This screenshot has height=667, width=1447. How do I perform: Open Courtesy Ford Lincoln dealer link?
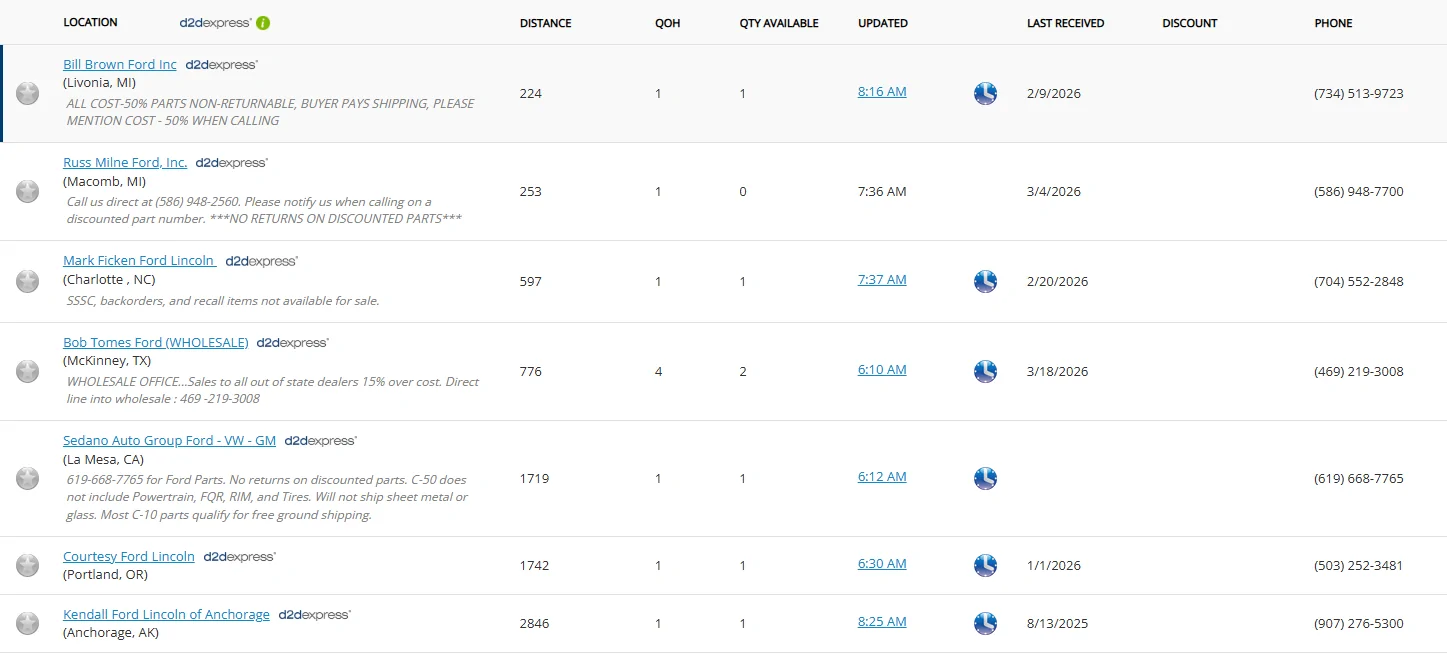point(129,557)
